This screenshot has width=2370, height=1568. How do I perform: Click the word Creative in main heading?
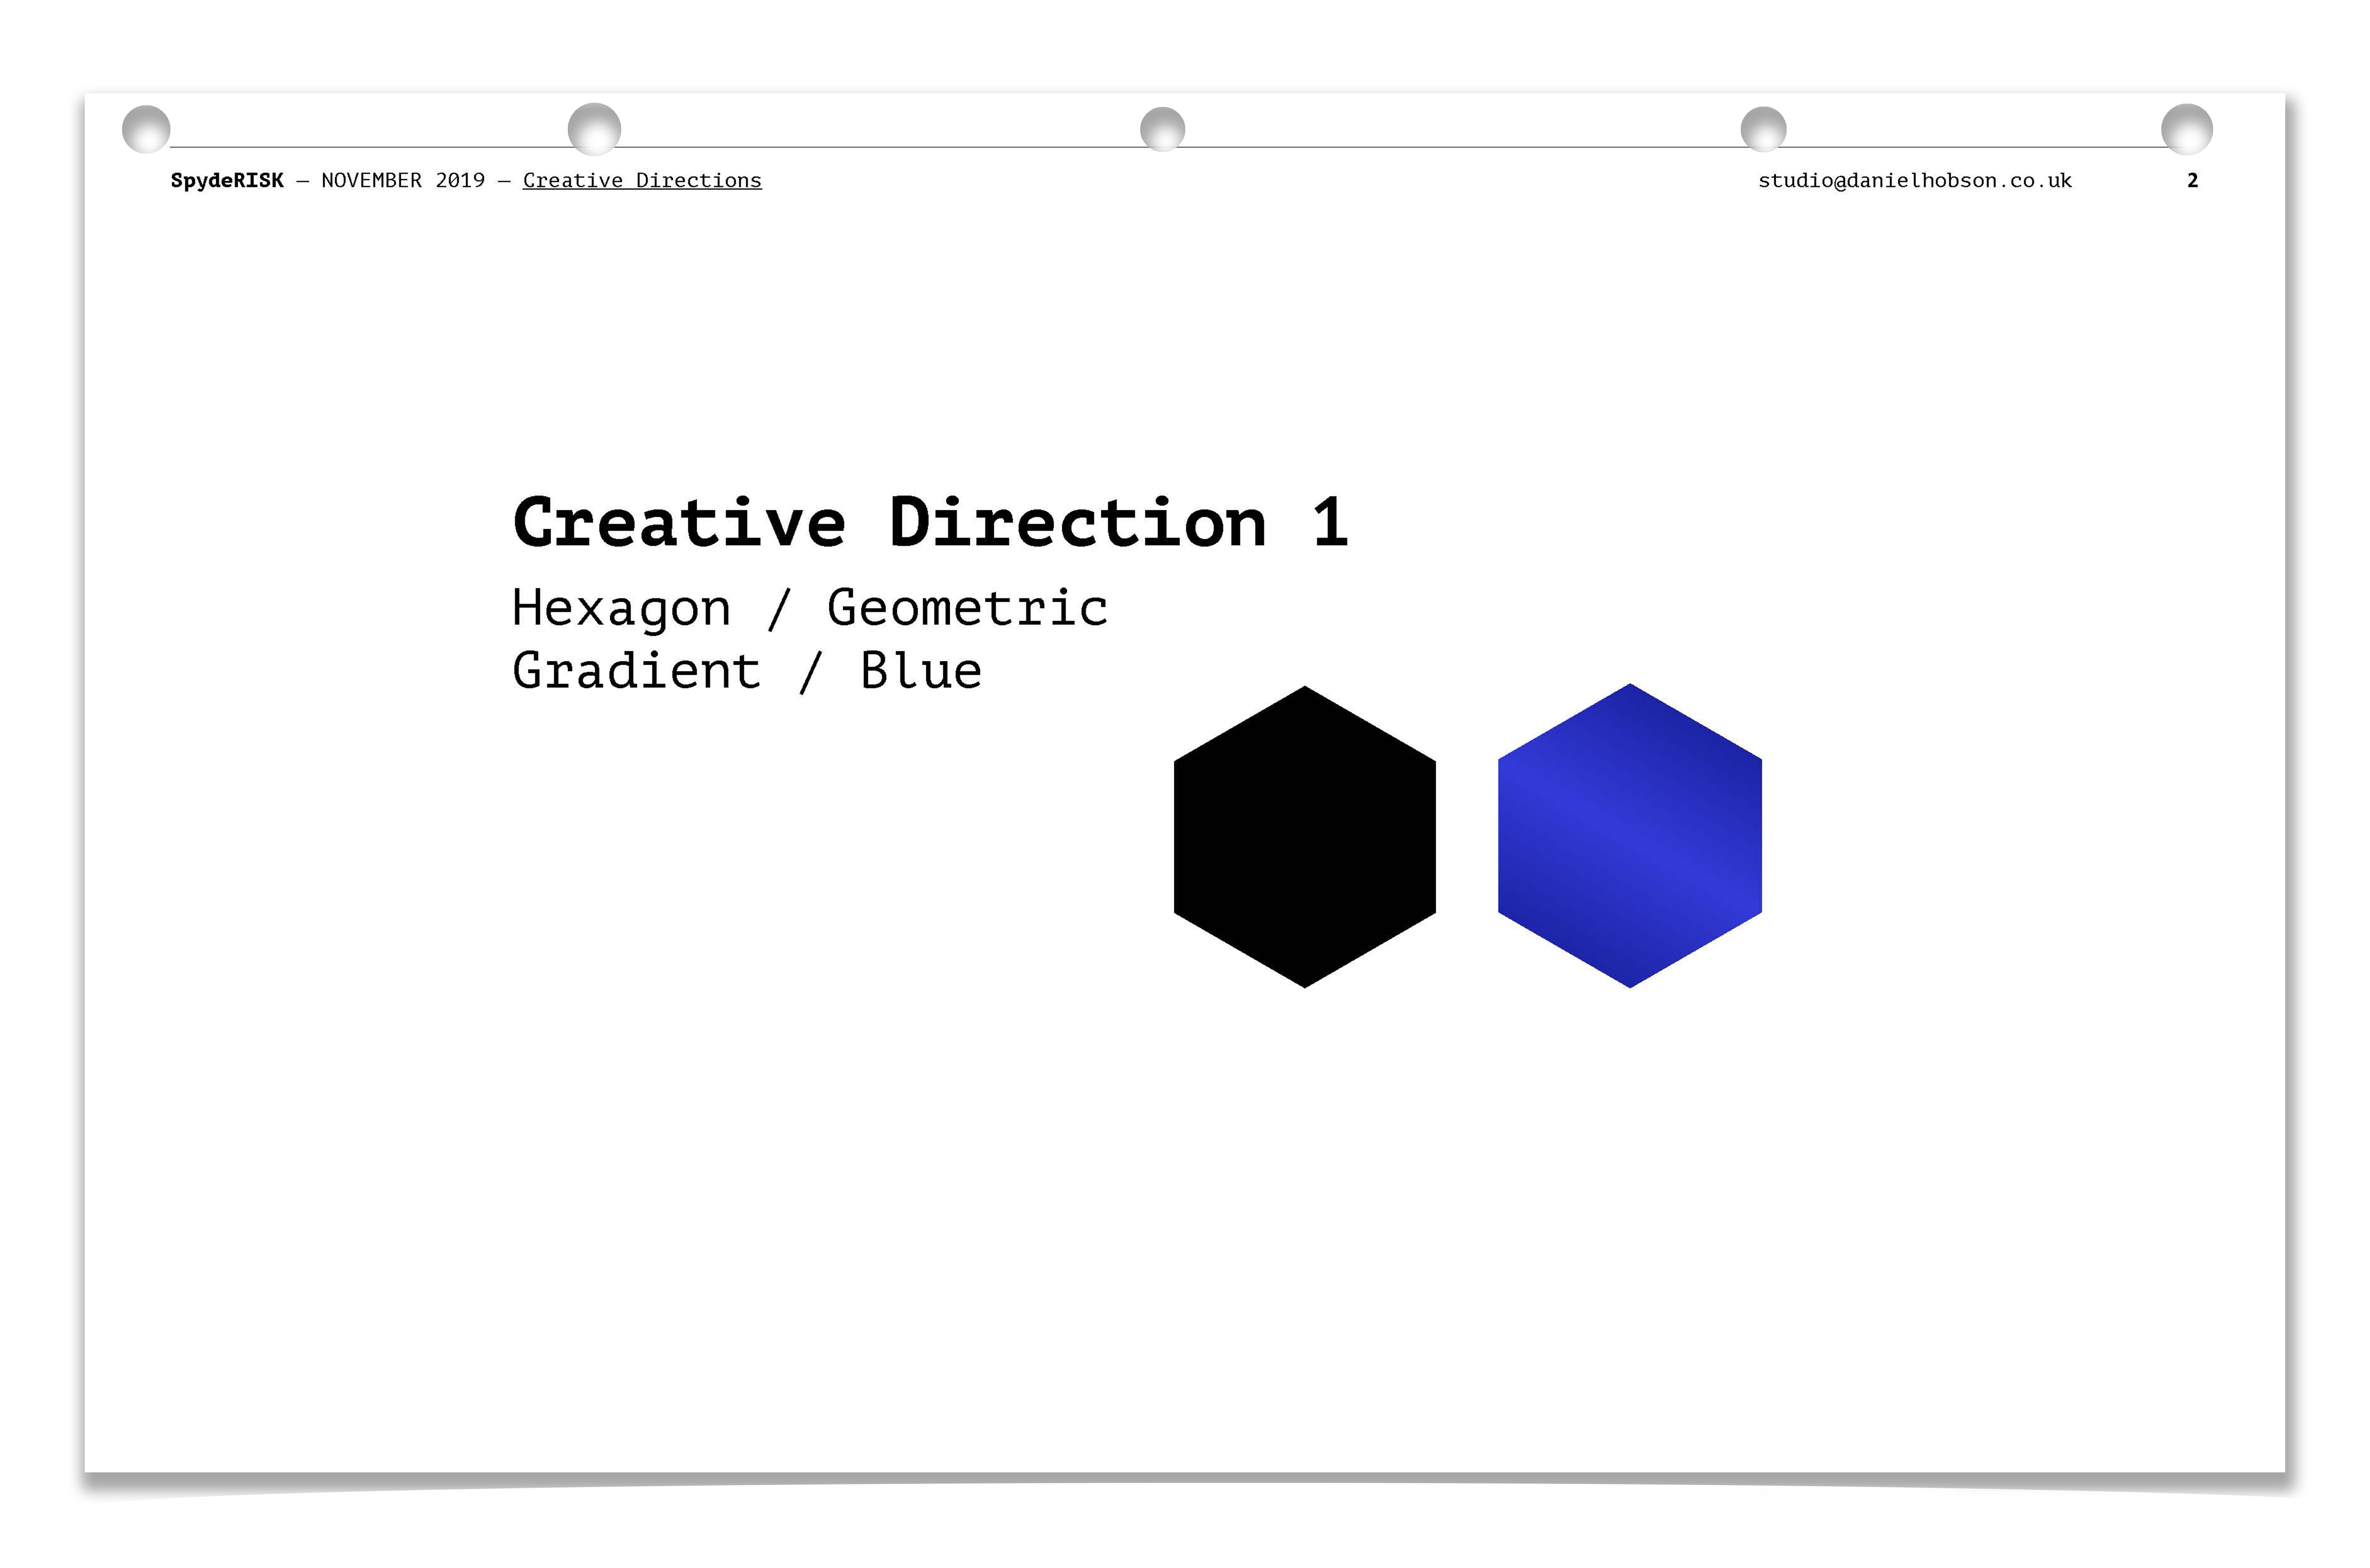coord(679,522)
